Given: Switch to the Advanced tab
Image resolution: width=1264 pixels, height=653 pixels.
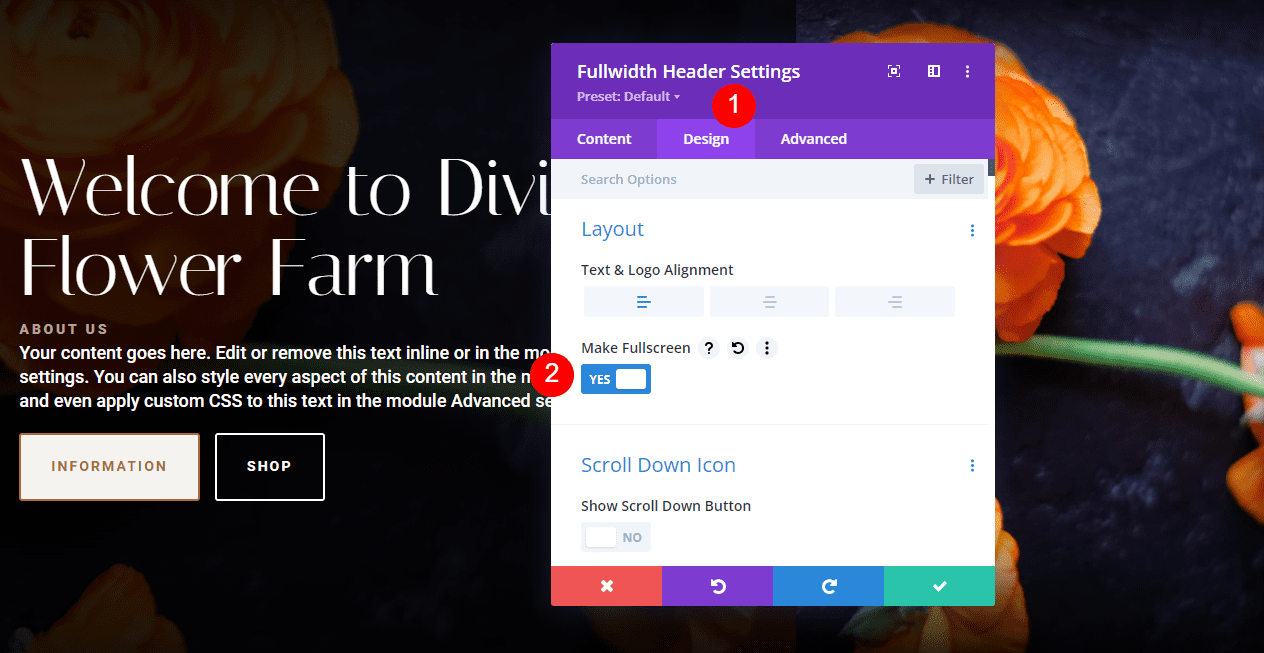Looking at the screenshot, I should point(813,139).
